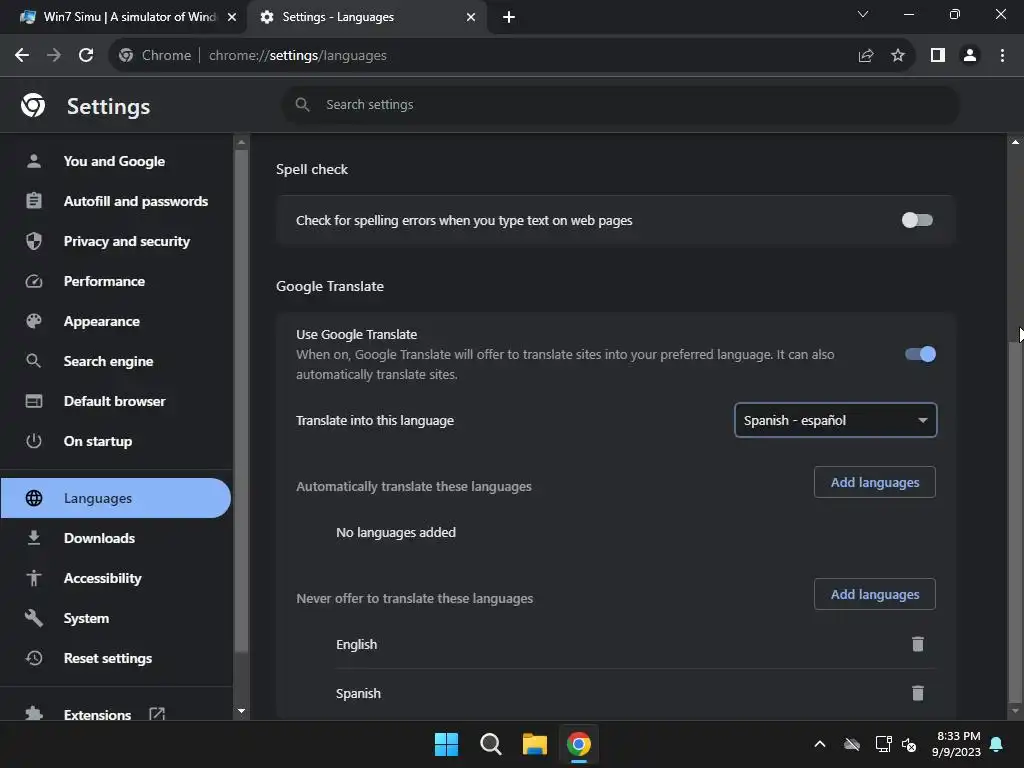
Task: Close the Win7 Simu tab
Action: point(232,17)
